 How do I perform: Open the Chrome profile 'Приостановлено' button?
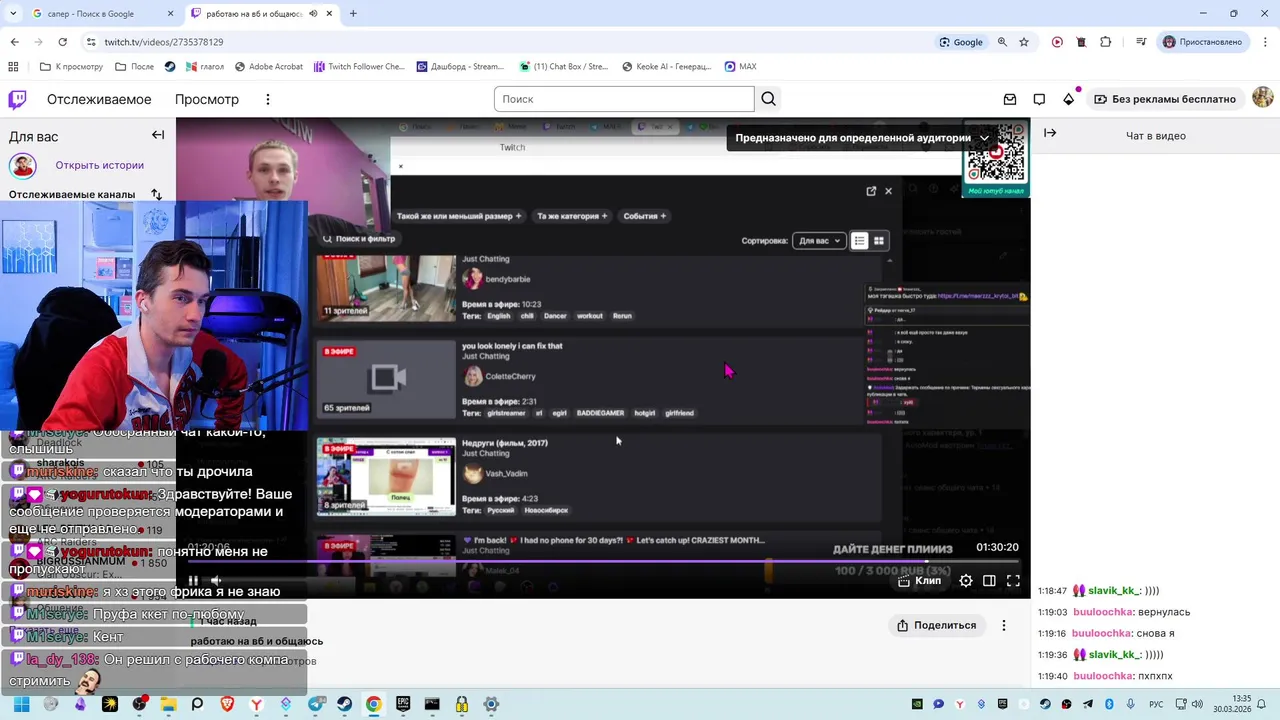(1202, 42)
